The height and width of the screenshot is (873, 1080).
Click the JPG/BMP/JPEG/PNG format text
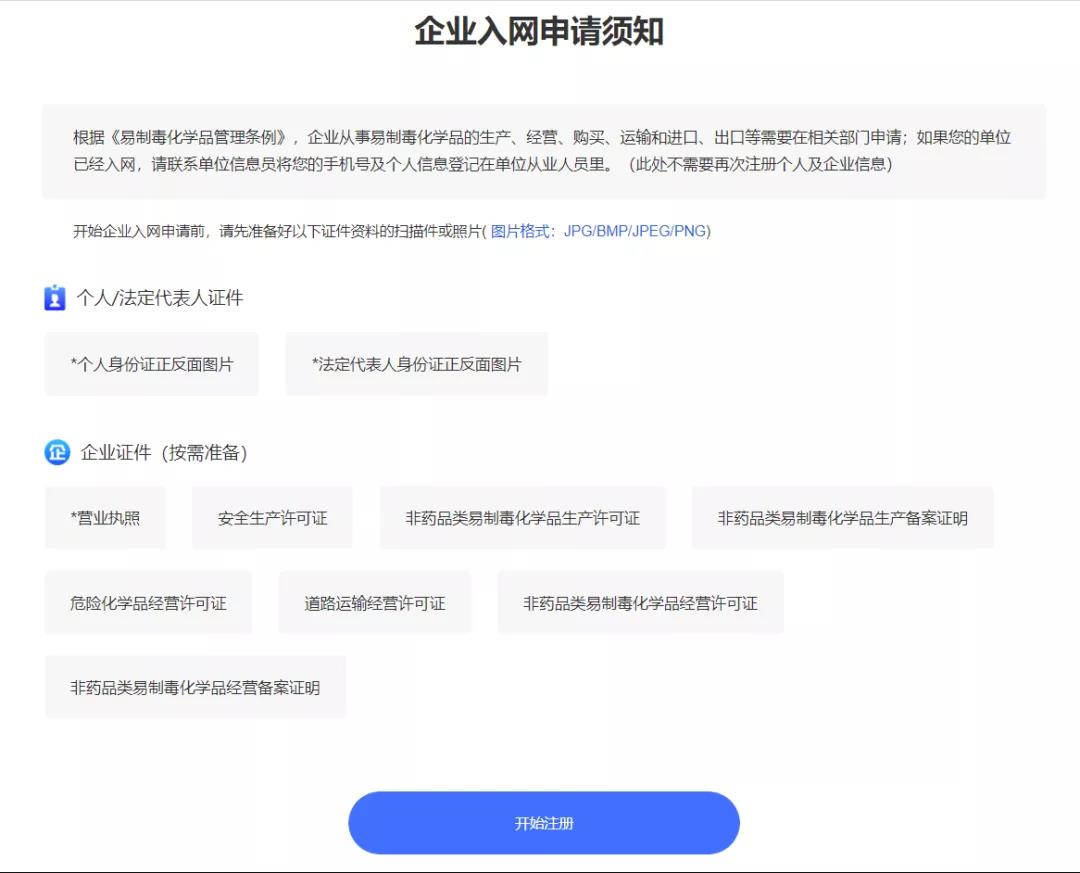pyautogui.click(x=636, y=232)
